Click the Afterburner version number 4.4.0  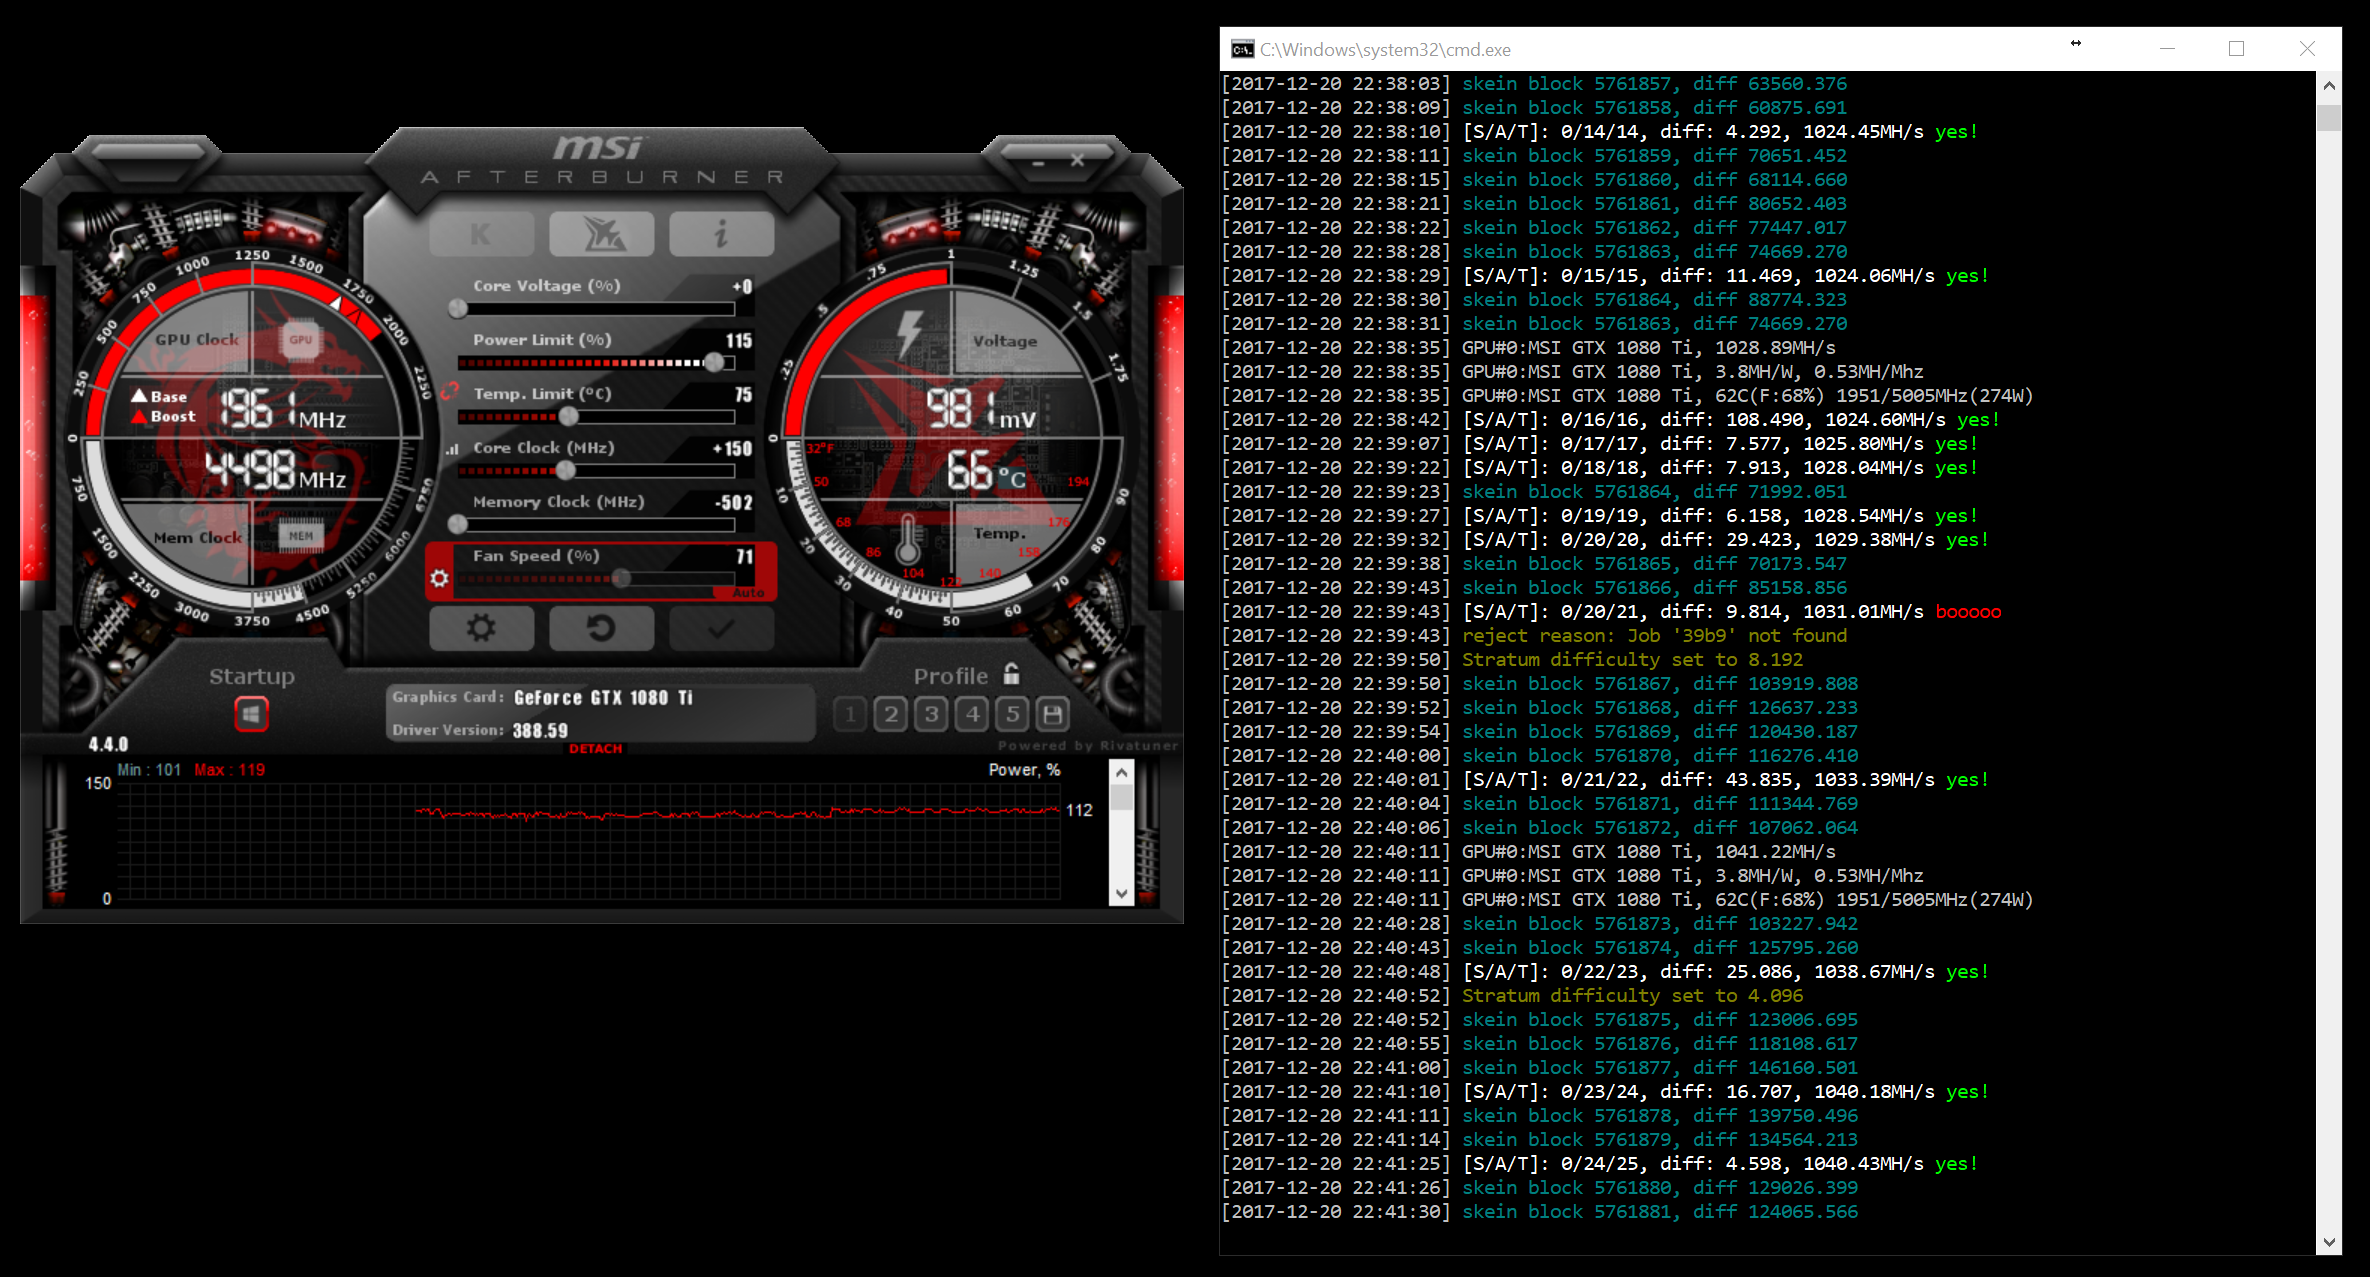pyautogui.click(x=108, y=744)
